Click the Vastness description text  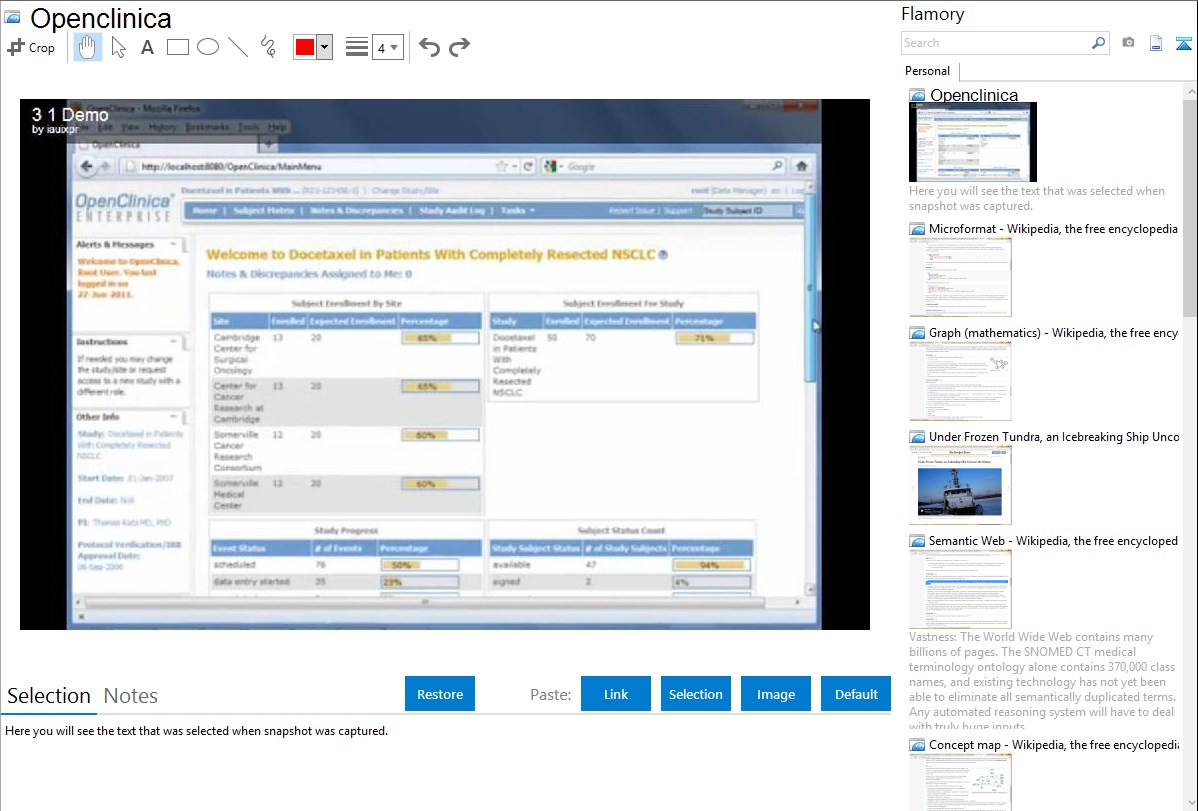click(x=1042, y=681)
